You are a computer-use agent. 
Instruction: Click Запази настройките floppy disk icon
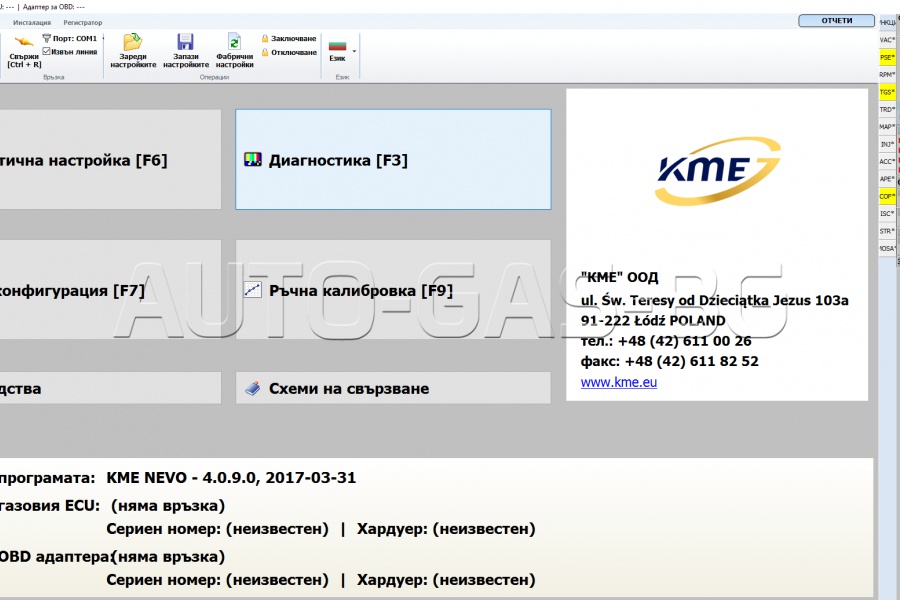(185, 42)
